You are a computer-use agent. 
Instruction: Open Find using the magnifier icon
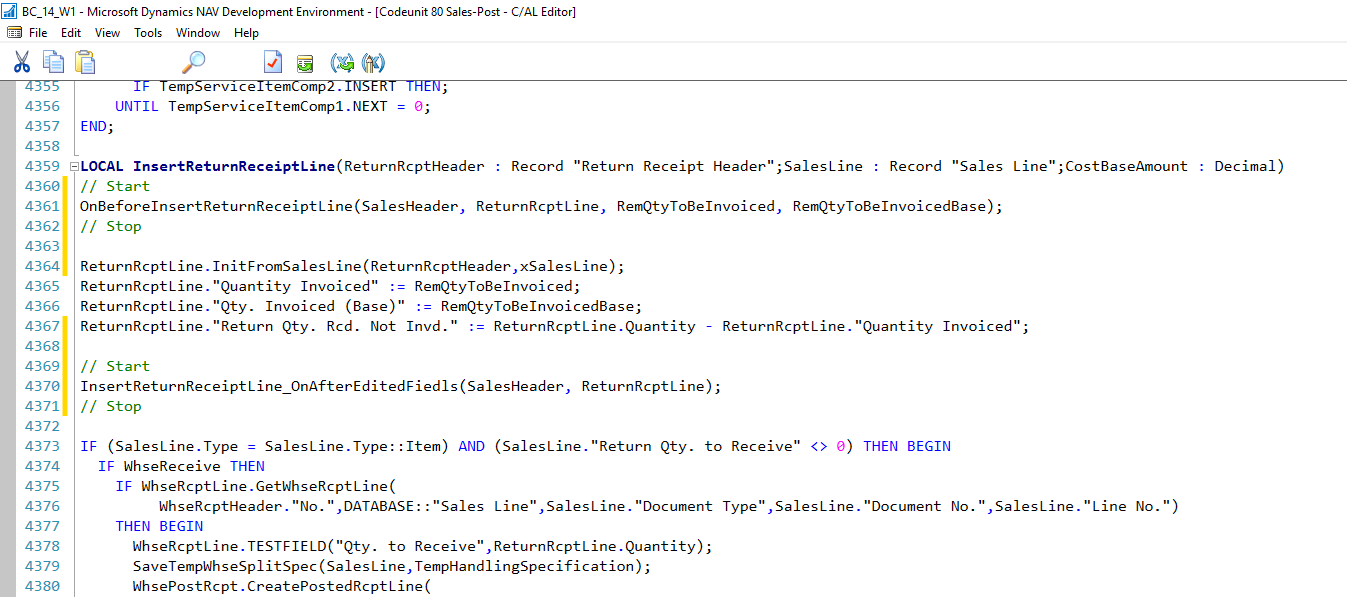pyautogui.click(x=194, y=61)
